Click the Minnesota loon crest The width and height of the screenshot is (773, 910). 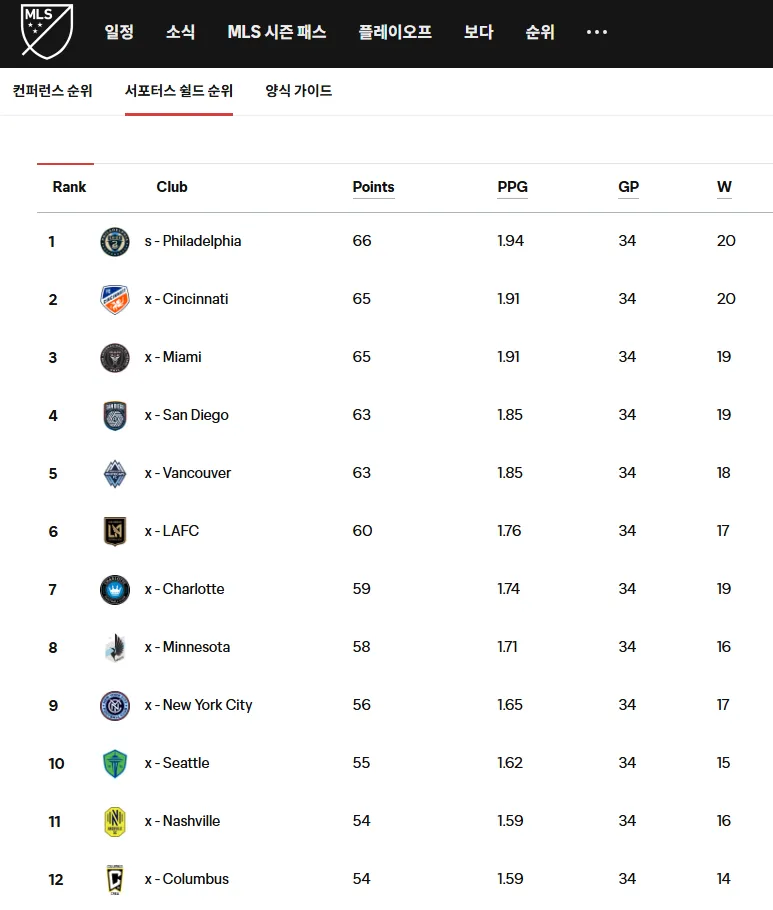(115, 647)
